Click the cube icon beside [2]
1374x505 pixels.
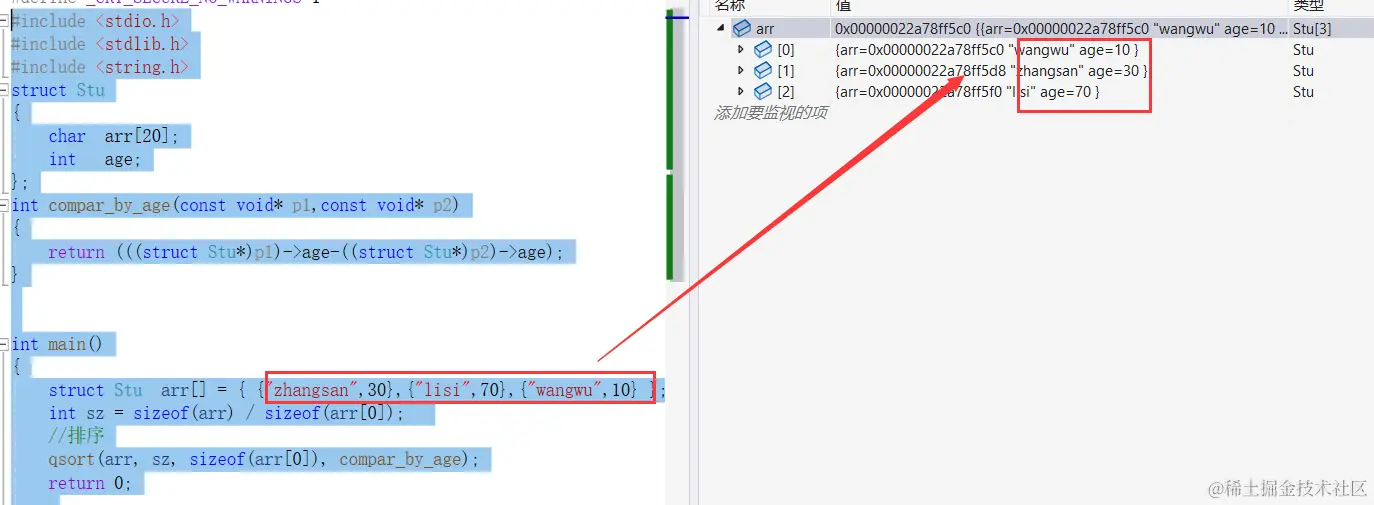click(762, 91)
